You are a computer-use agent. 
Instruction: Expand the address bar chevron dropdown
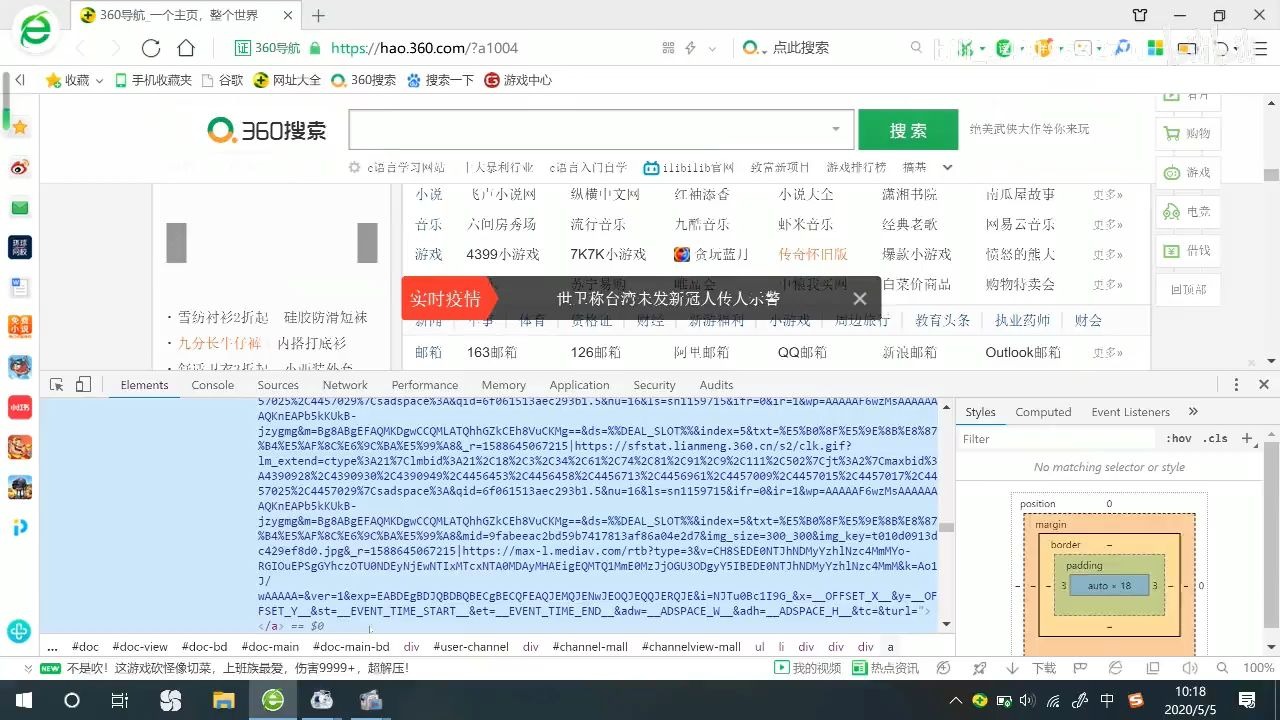pyautogui.click(x=712, y=48)
